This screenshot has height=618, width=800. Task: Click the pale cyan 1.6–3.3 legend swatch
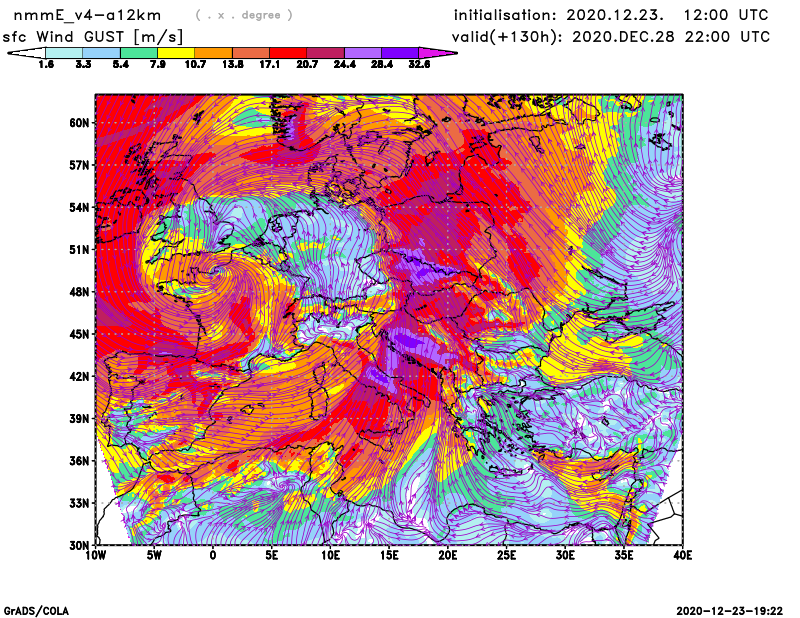point(64,53)
